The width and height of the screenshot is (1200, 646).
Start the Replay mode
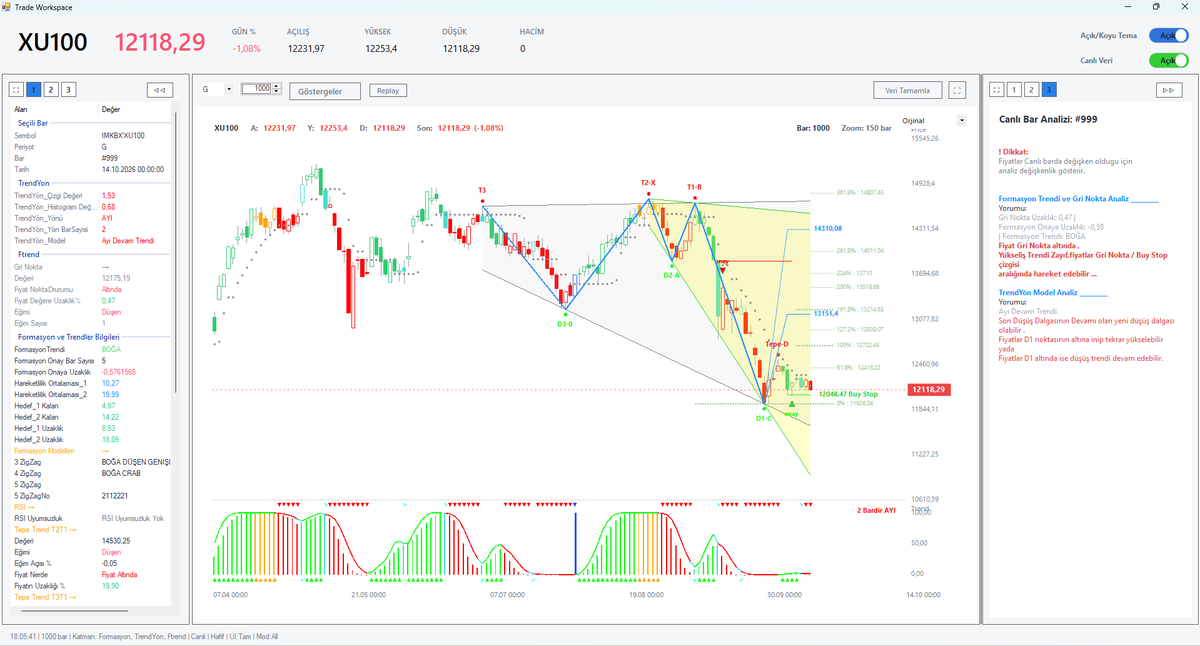388,90
